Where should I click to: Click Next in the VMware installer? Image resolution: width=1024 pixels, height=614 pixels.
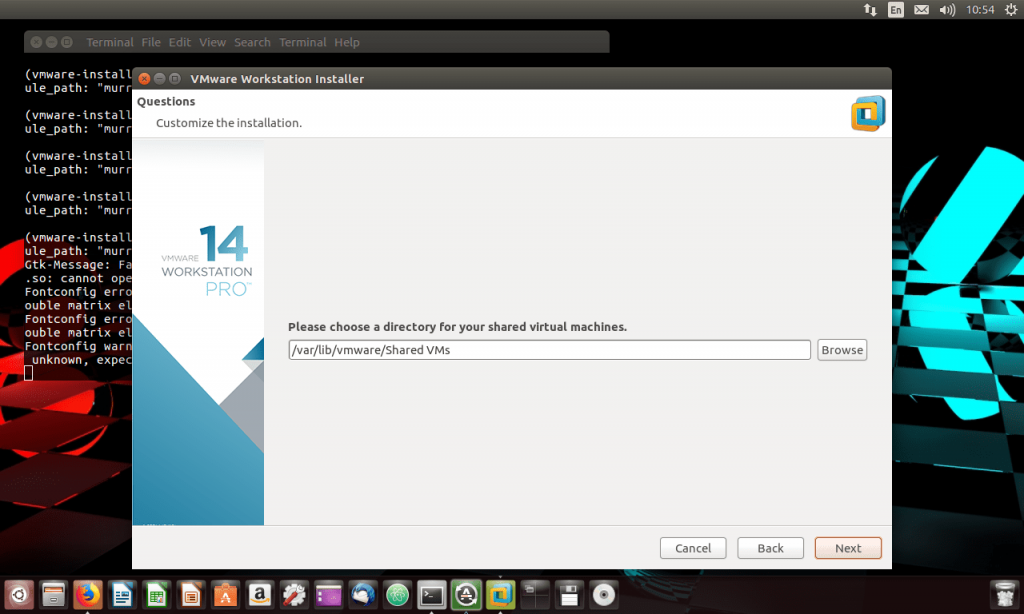(848, 548)
